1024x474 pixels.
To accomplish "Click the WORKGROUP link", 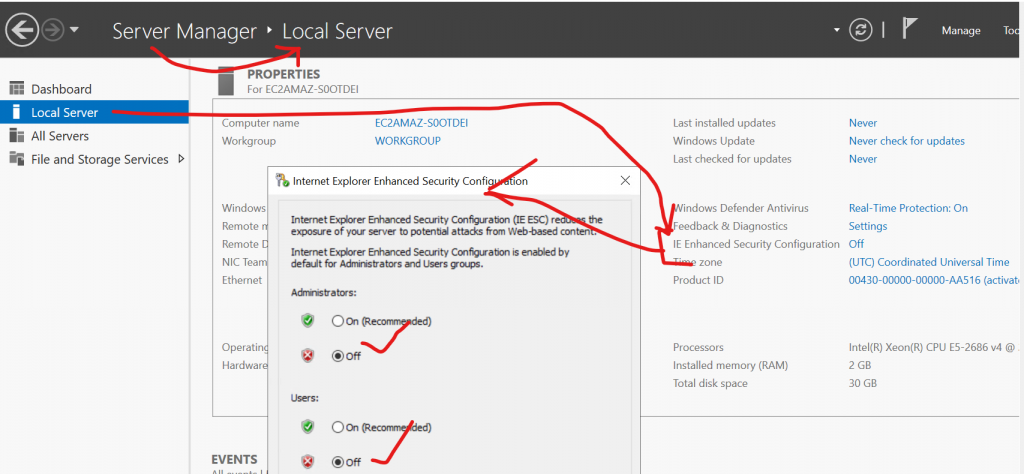I will tap(407, 141).
